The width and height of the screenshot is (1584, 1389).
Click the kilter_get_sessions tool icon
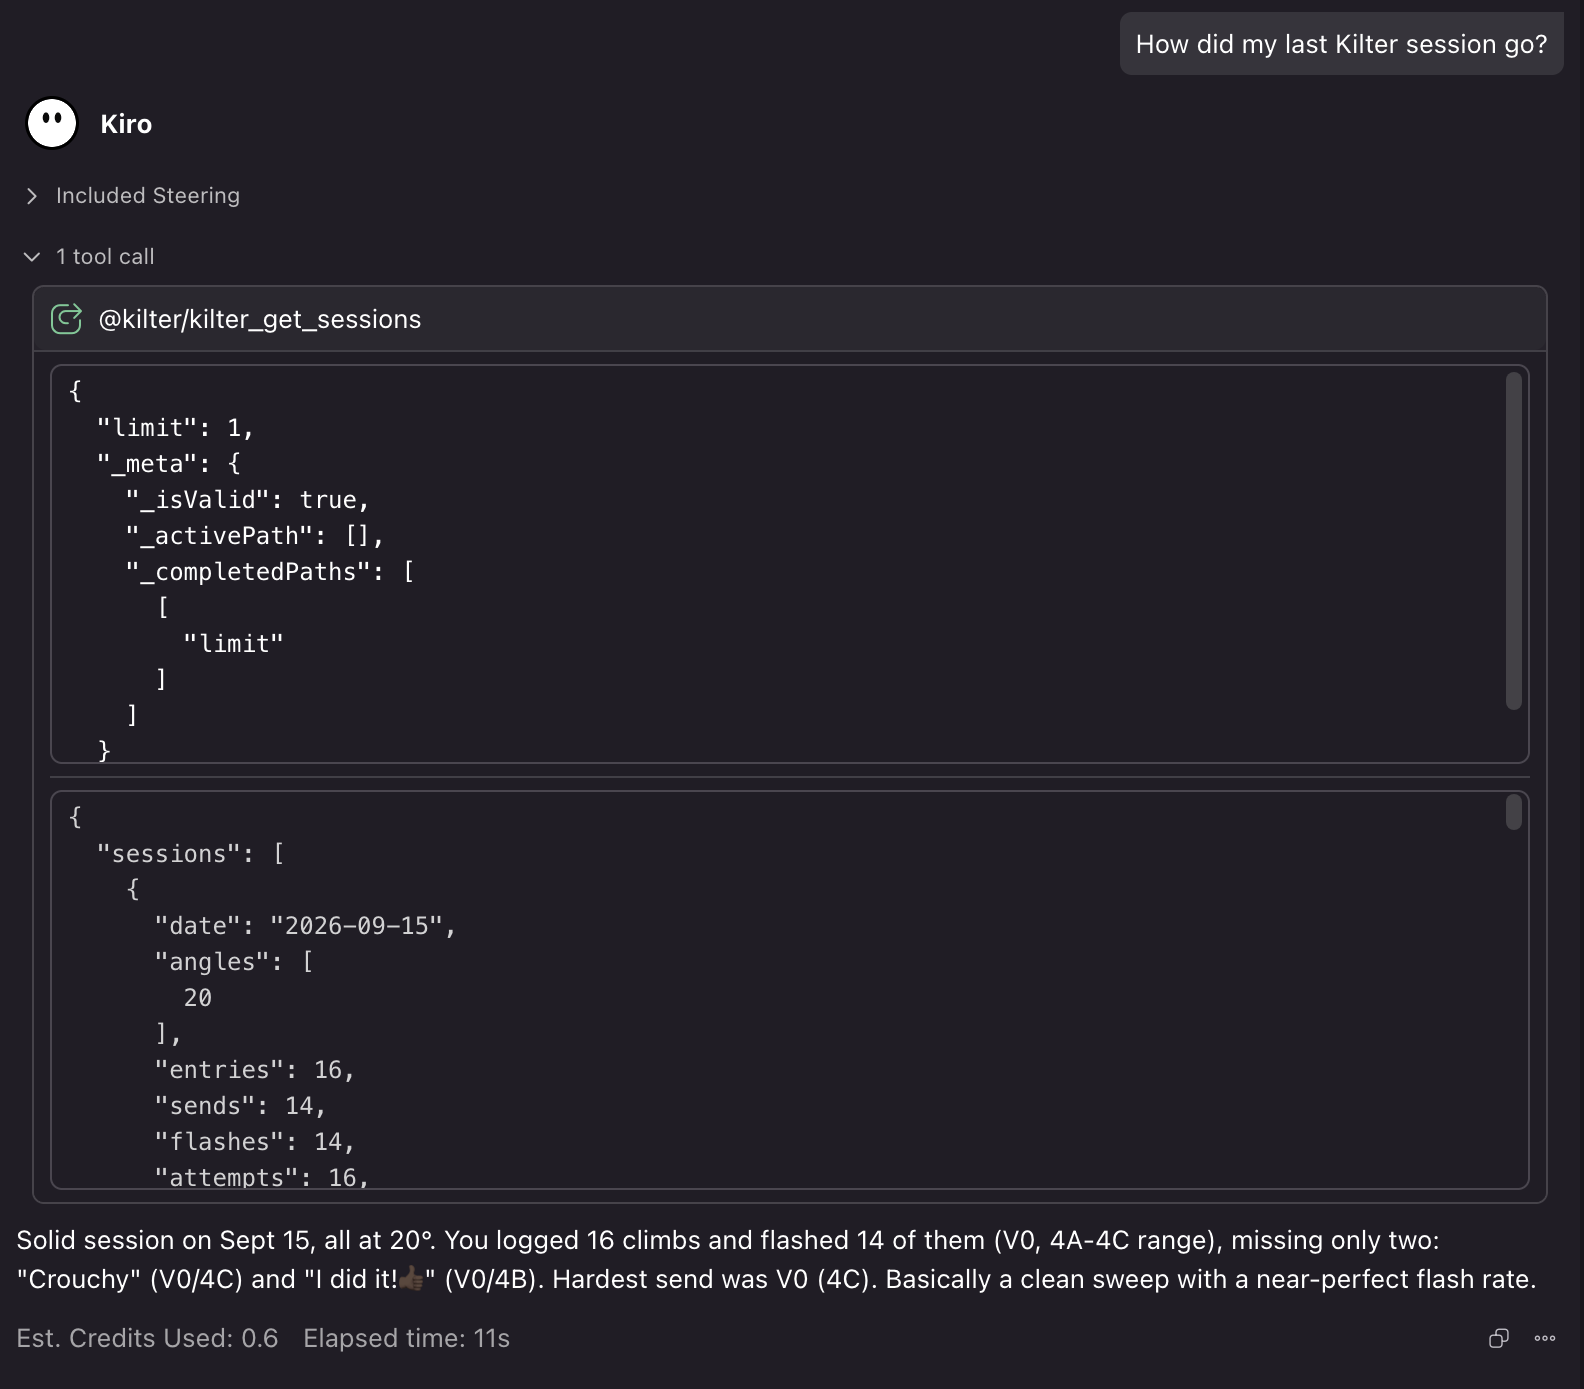click(66, 319)
